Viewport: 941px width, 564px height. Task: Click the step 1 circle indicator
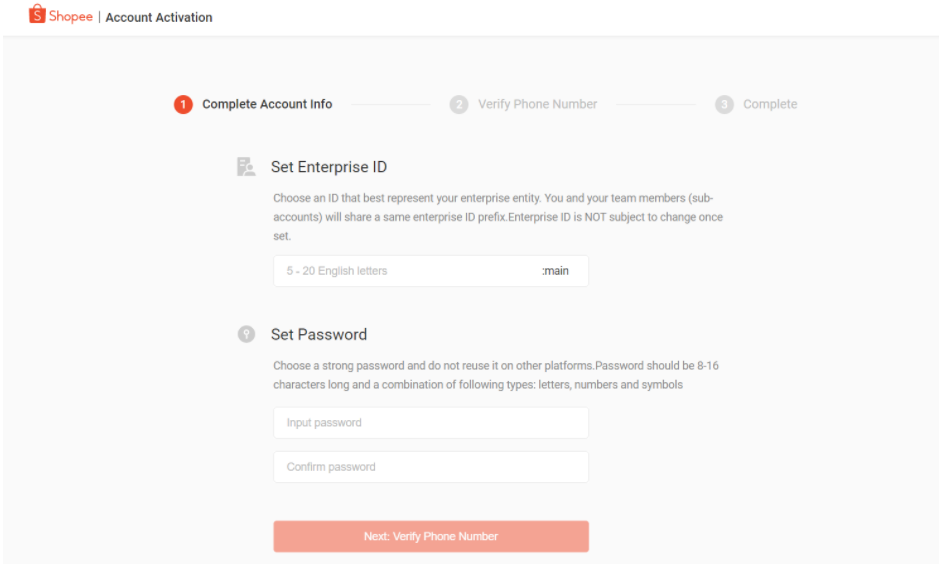coord(183,105)
